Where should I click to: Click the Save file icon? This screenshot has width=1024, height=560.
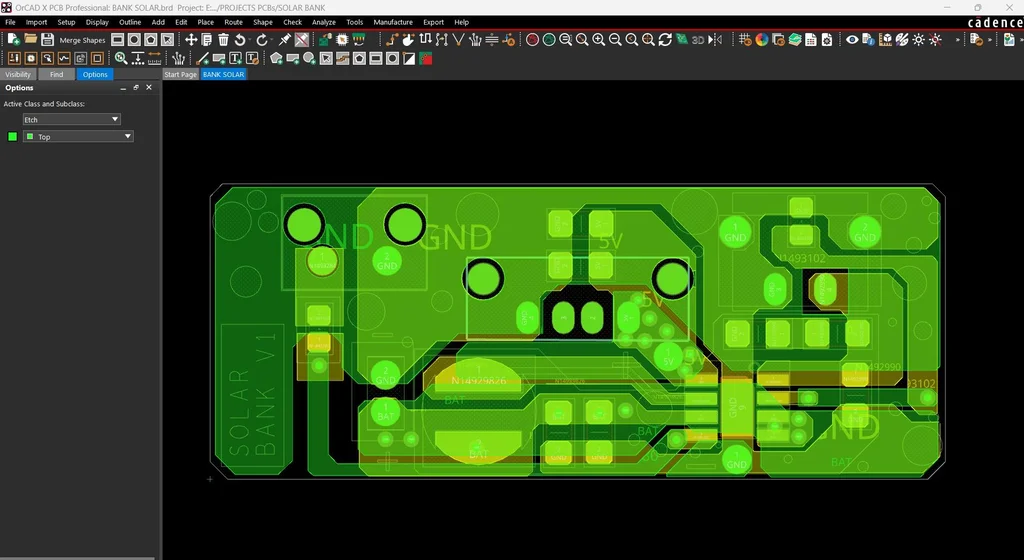point(47,40)
